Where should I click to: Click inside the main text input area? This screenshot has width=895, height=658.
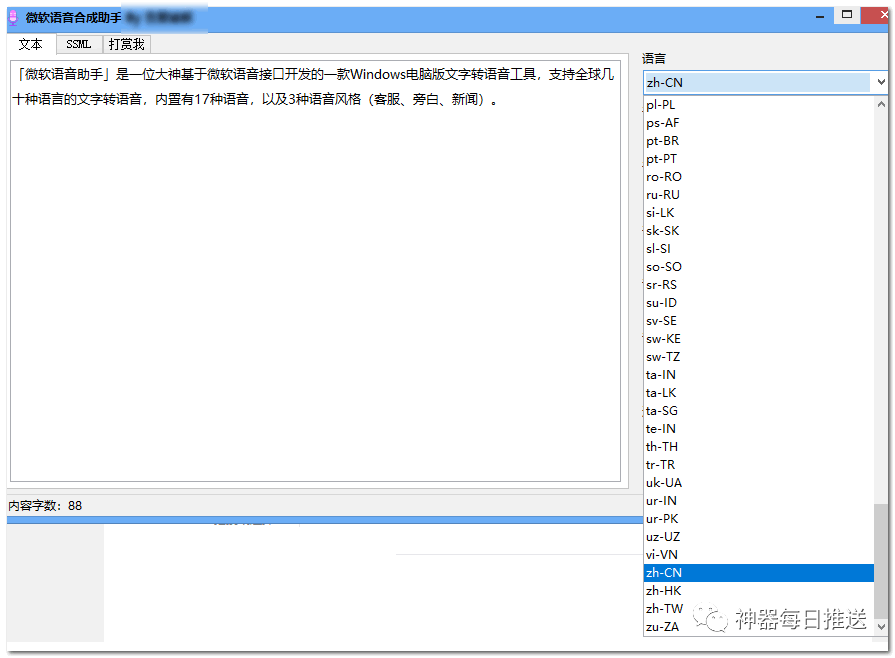coord(315,271)
